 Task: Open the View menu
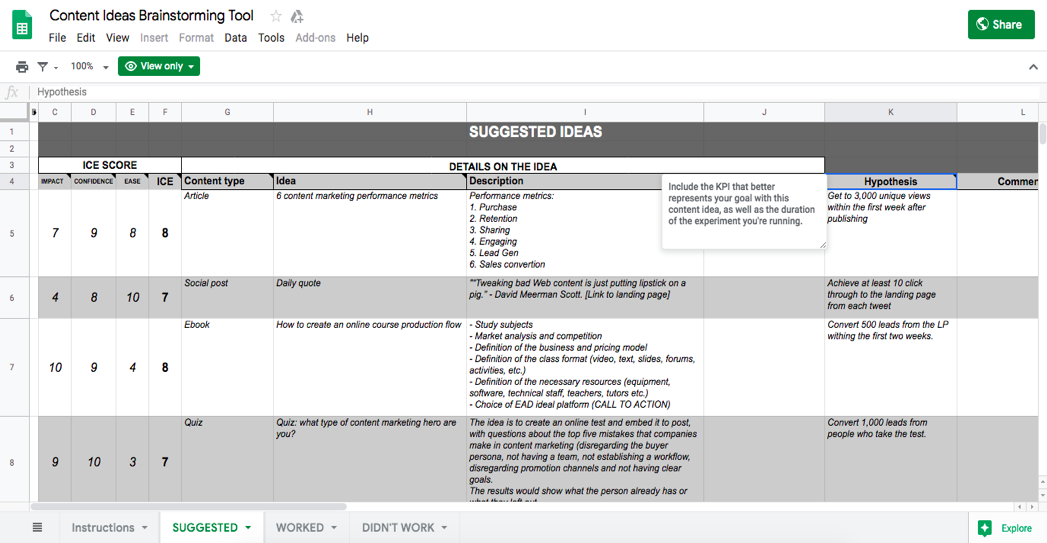[x=118, y=38]
